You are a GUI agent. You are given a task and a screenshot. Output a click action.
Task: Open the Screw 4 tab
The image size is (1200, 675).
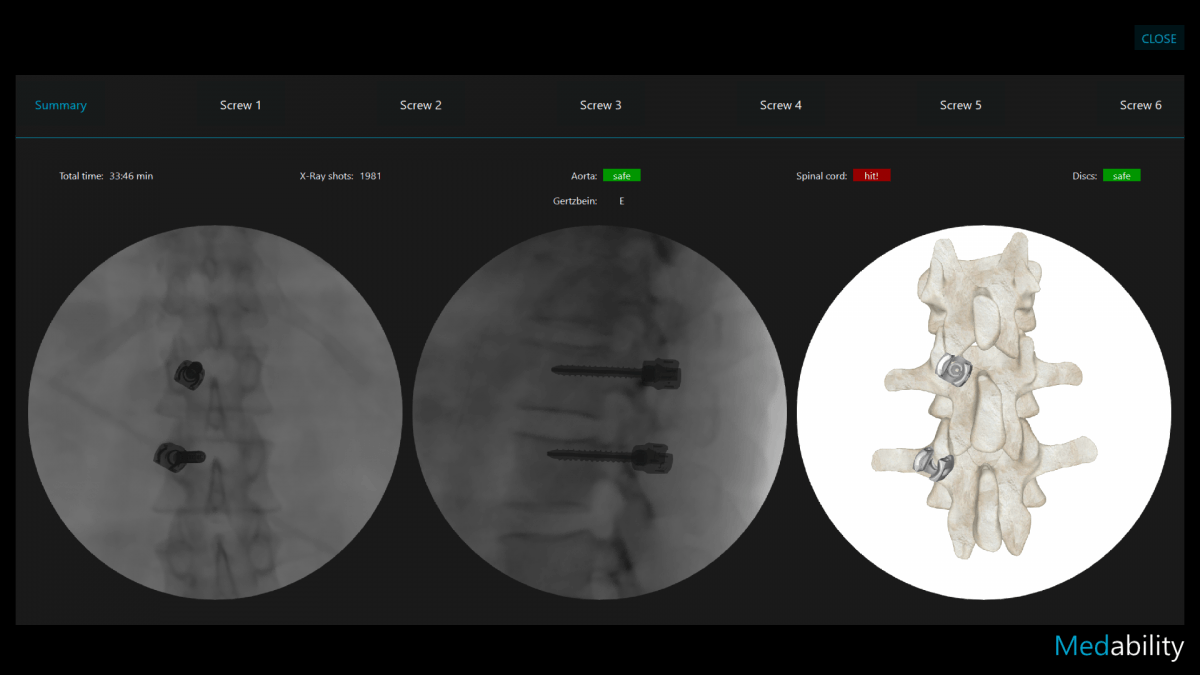click(781, 105)
